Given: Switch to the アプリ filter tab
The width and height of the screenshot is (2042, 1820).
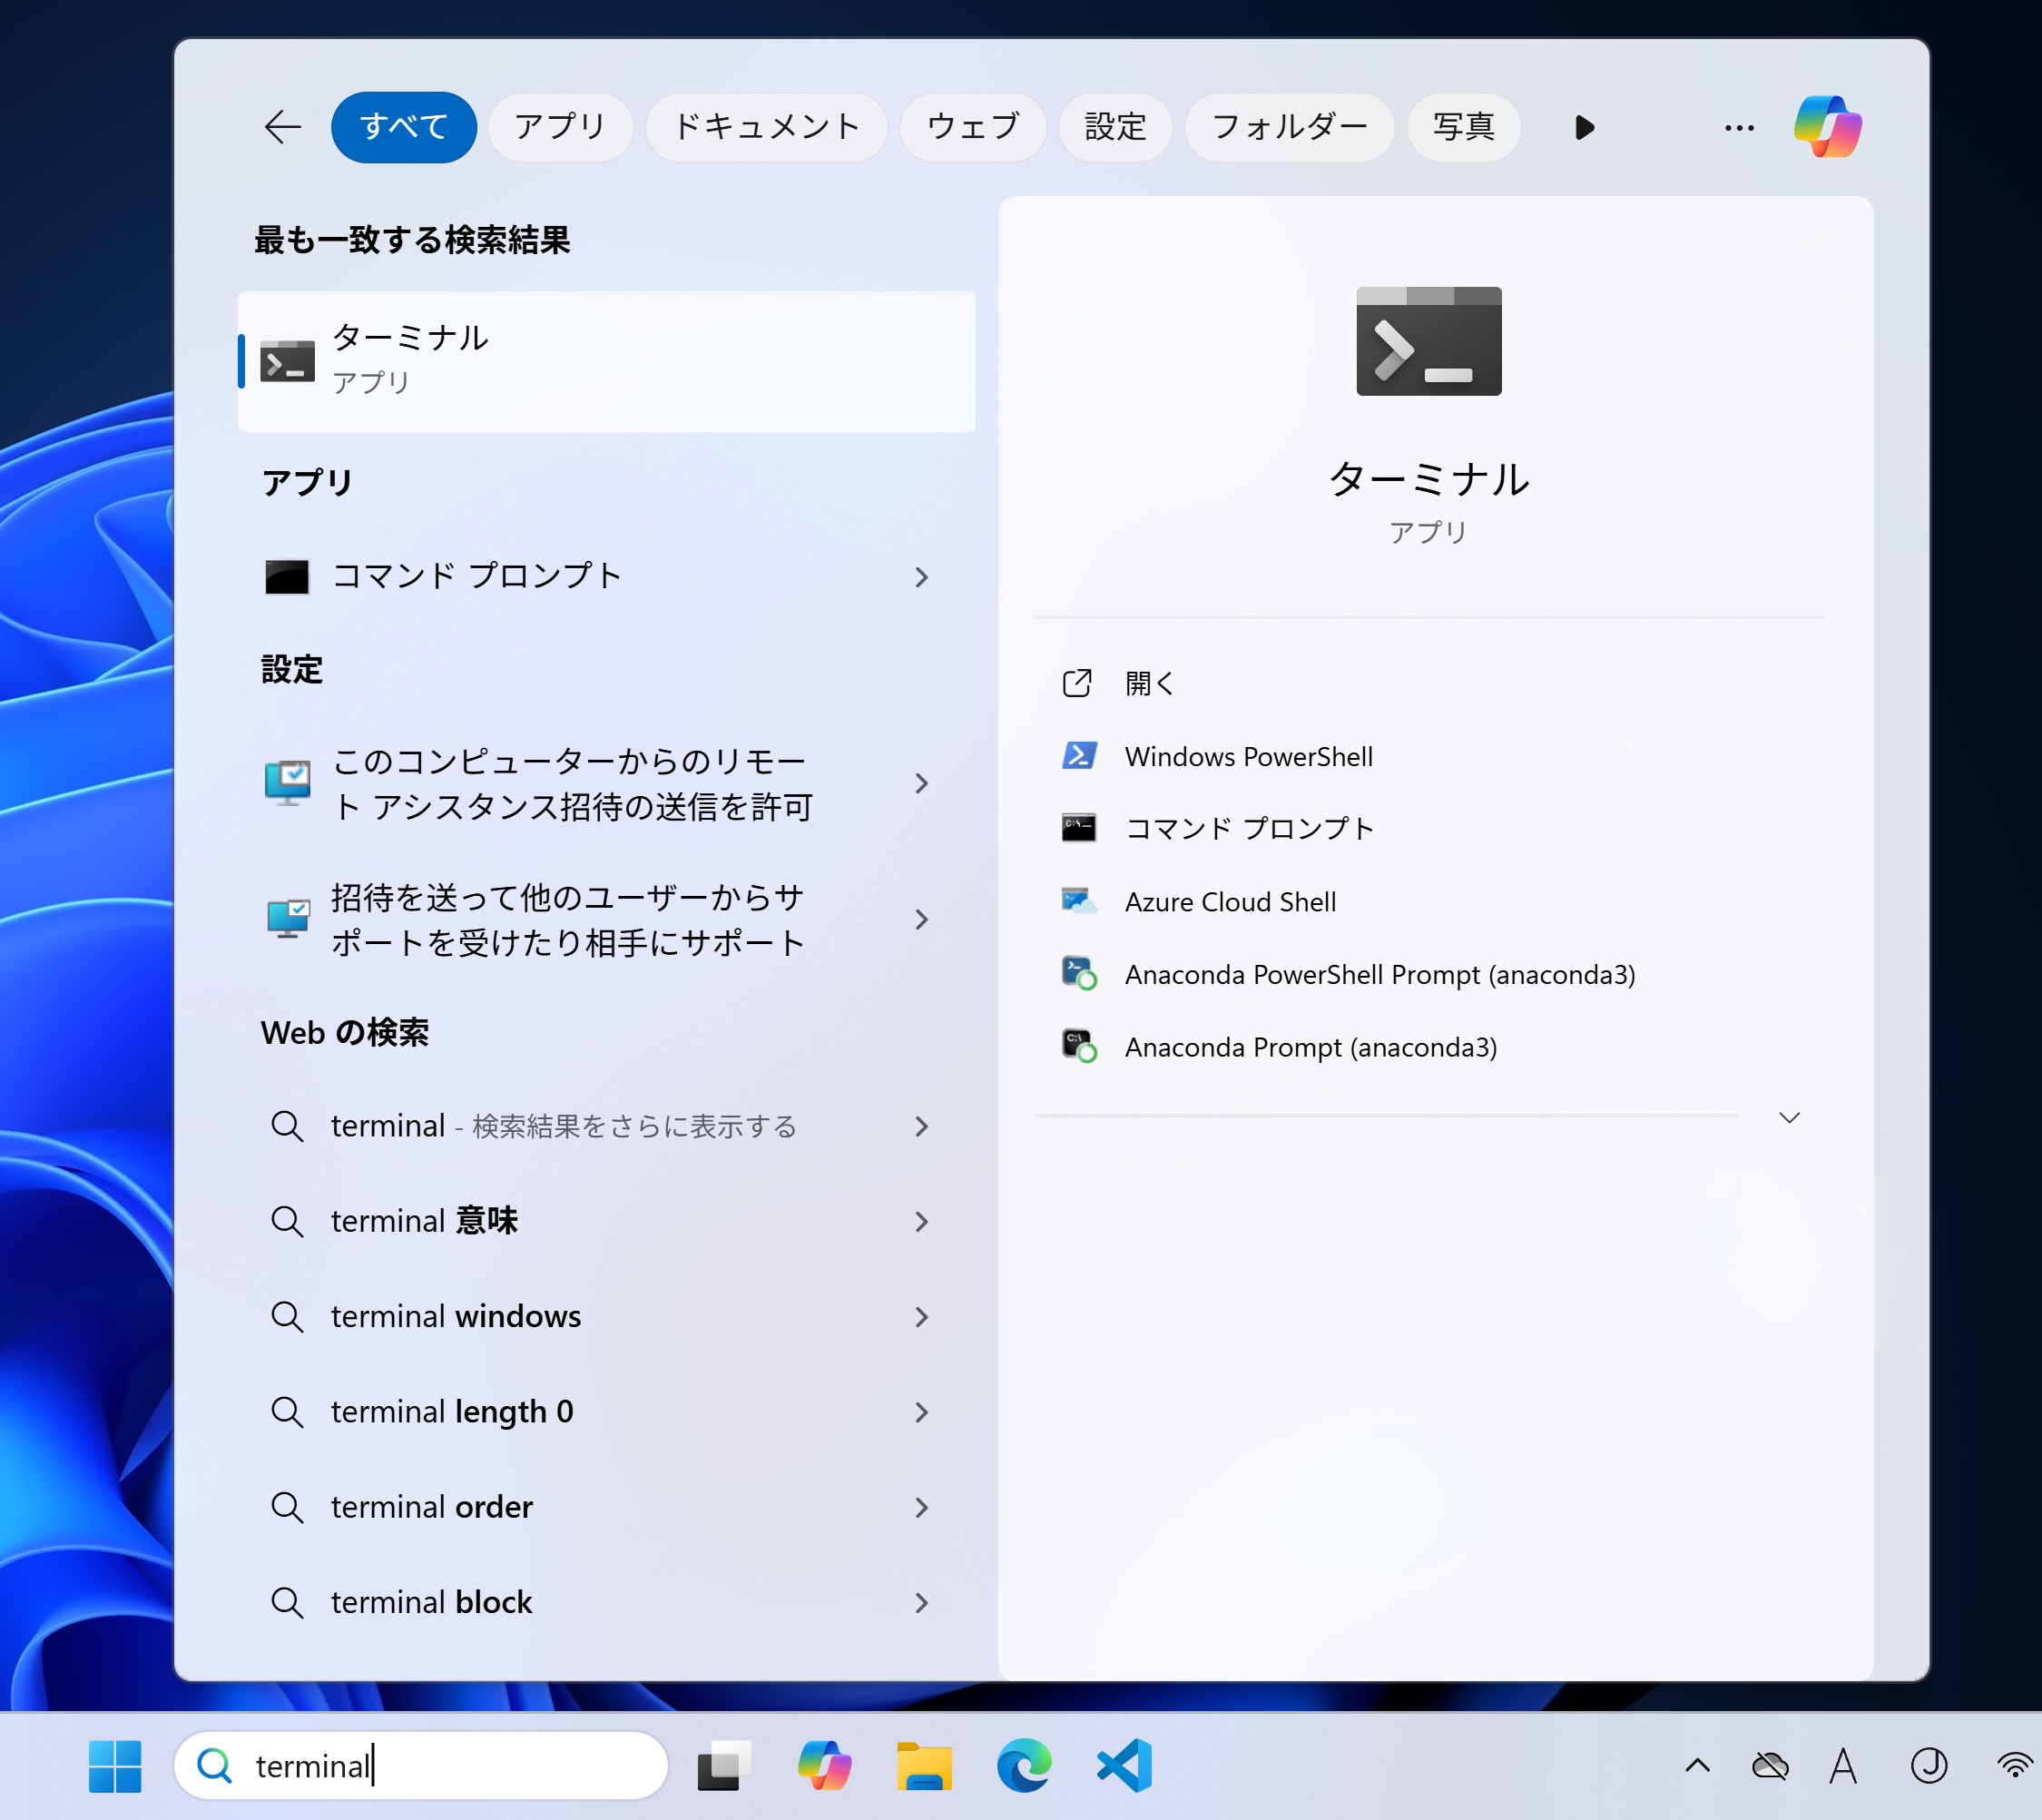Looking at the screenshot, I should click(x=560, y=127).
